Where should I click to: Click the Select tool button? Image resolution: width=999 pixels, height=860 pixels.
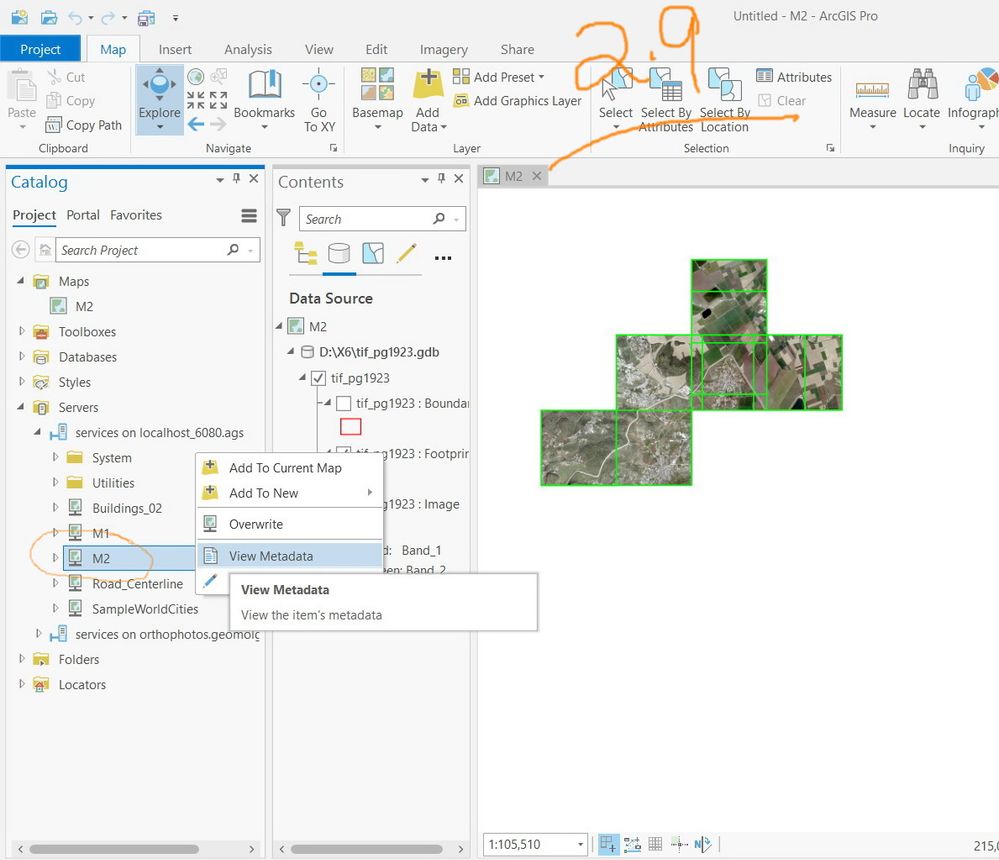(x=615, y=99)
